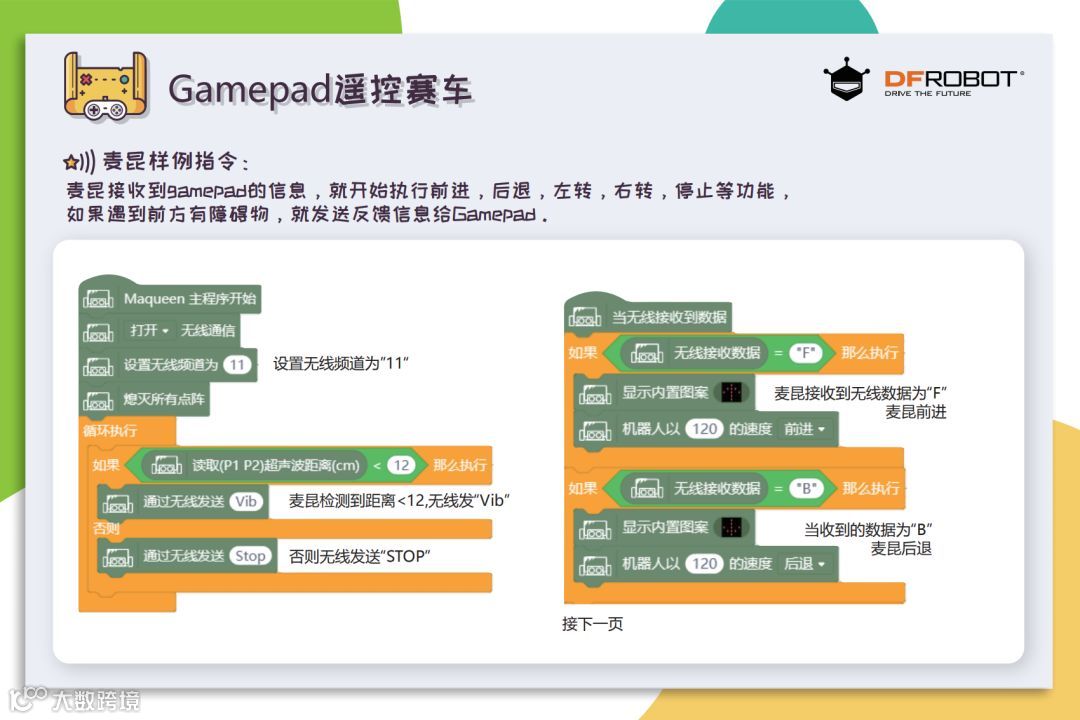Select the 'Maqueen 主程序开始' block
This screenshot has width=1080, height=720.
(170, 299)
